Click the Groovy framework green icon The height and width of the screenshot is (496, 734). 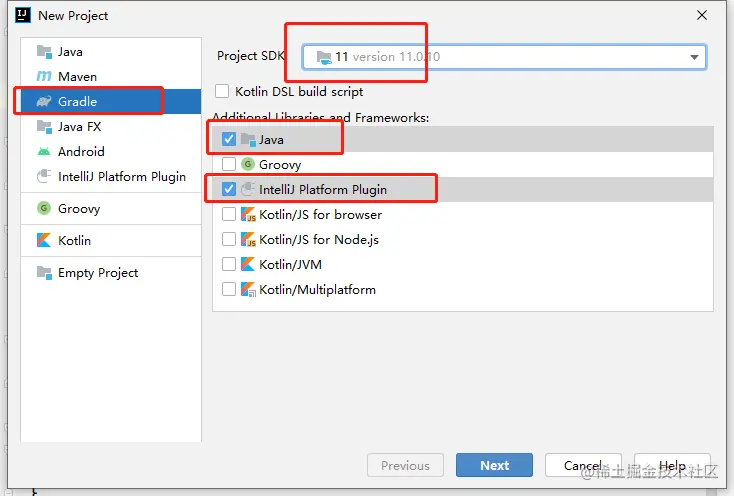click(248, 164)
